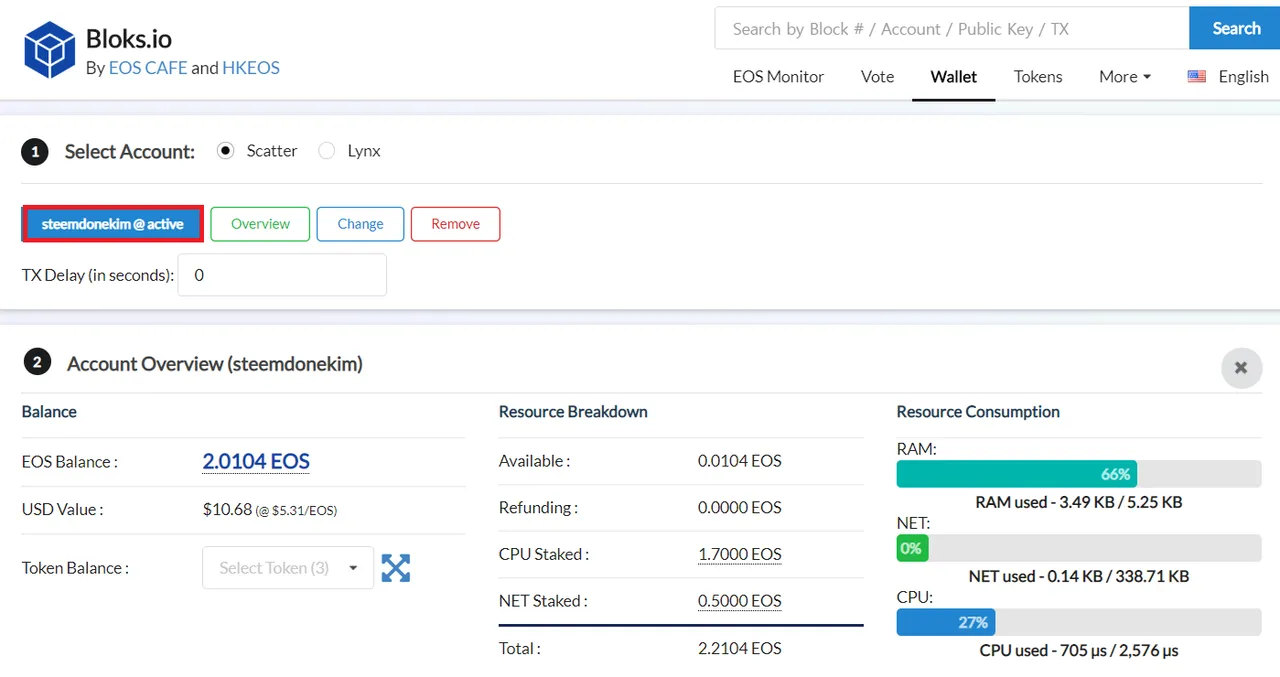This screenshot has height=677, width=1280.
Task: Click the steemdonekim @ active button
Action: (113, 224)
